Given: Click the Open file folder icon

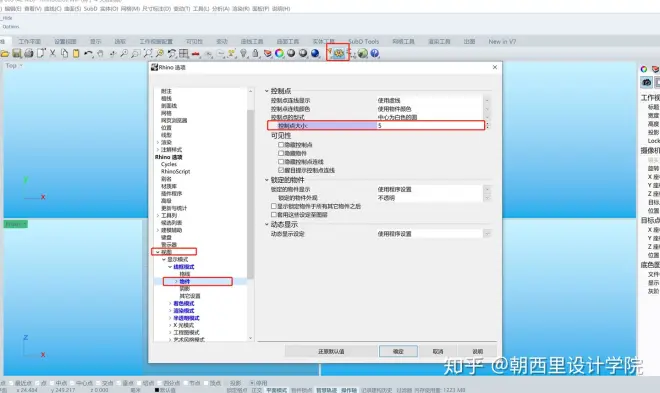Looking at the screenshot, I should [5, 53].
